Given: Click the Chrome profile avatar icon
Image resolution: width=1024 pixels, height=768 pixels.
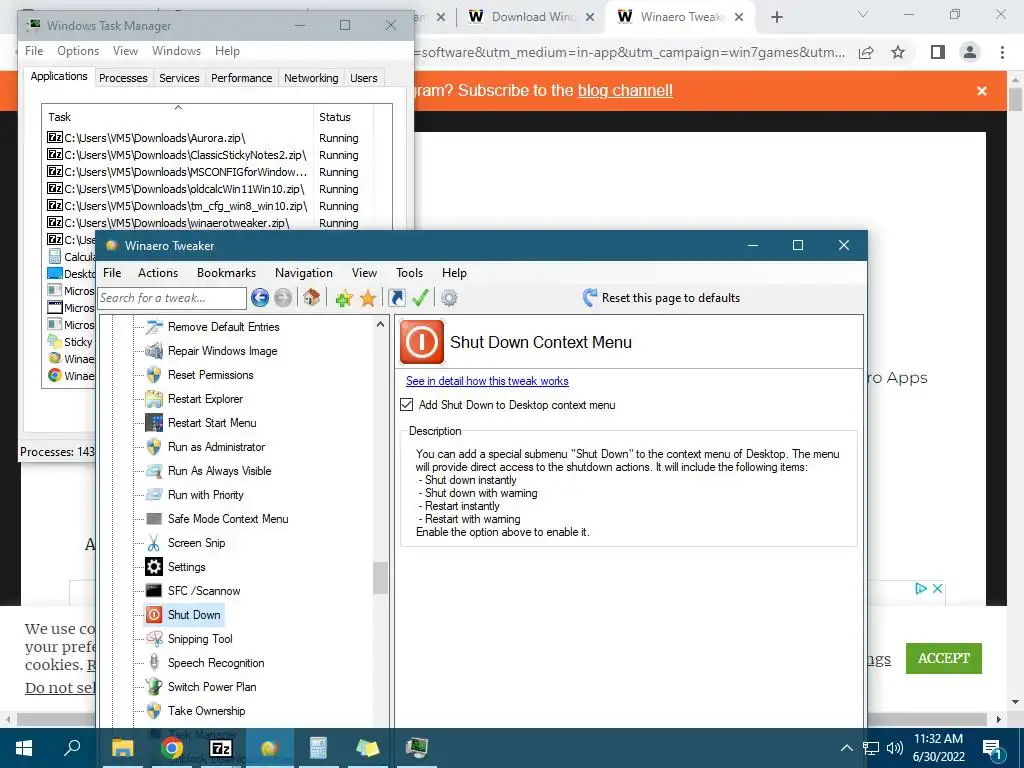Looking at the screenshot, I should coord(970,52).
